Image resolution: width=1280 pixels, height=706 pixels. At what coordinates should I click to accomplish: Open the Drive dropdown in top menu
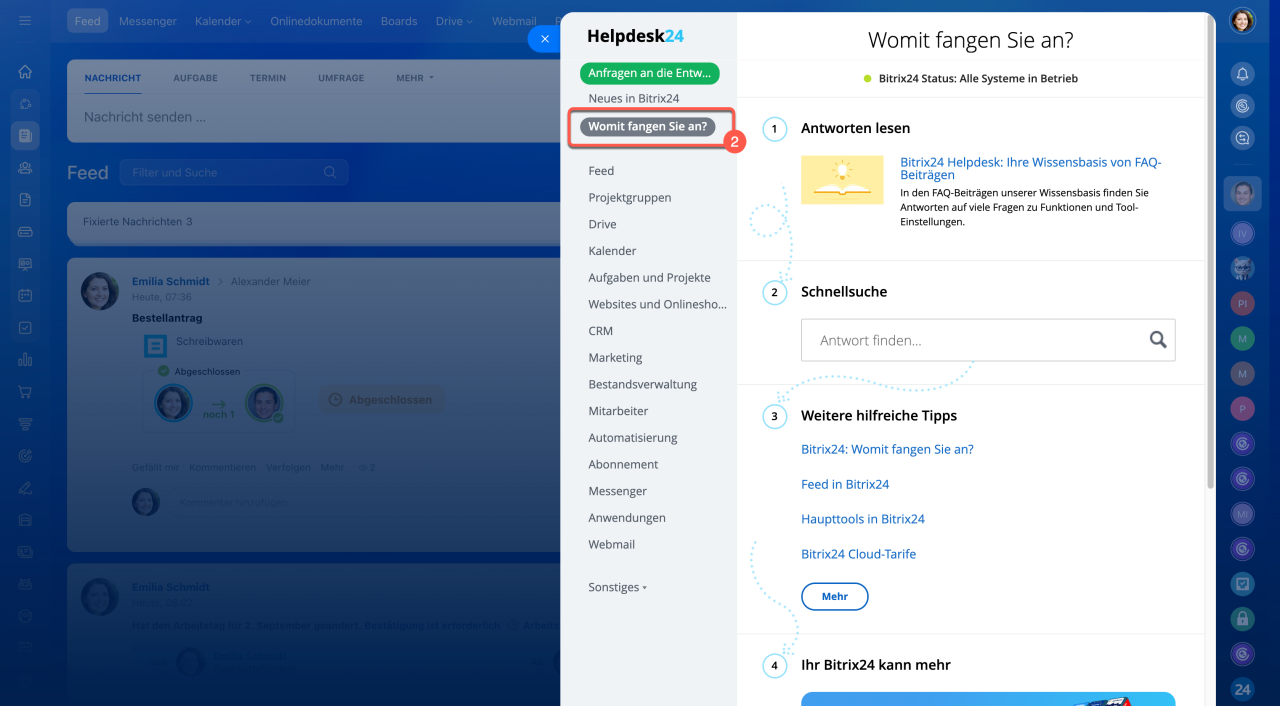point(455,21)
